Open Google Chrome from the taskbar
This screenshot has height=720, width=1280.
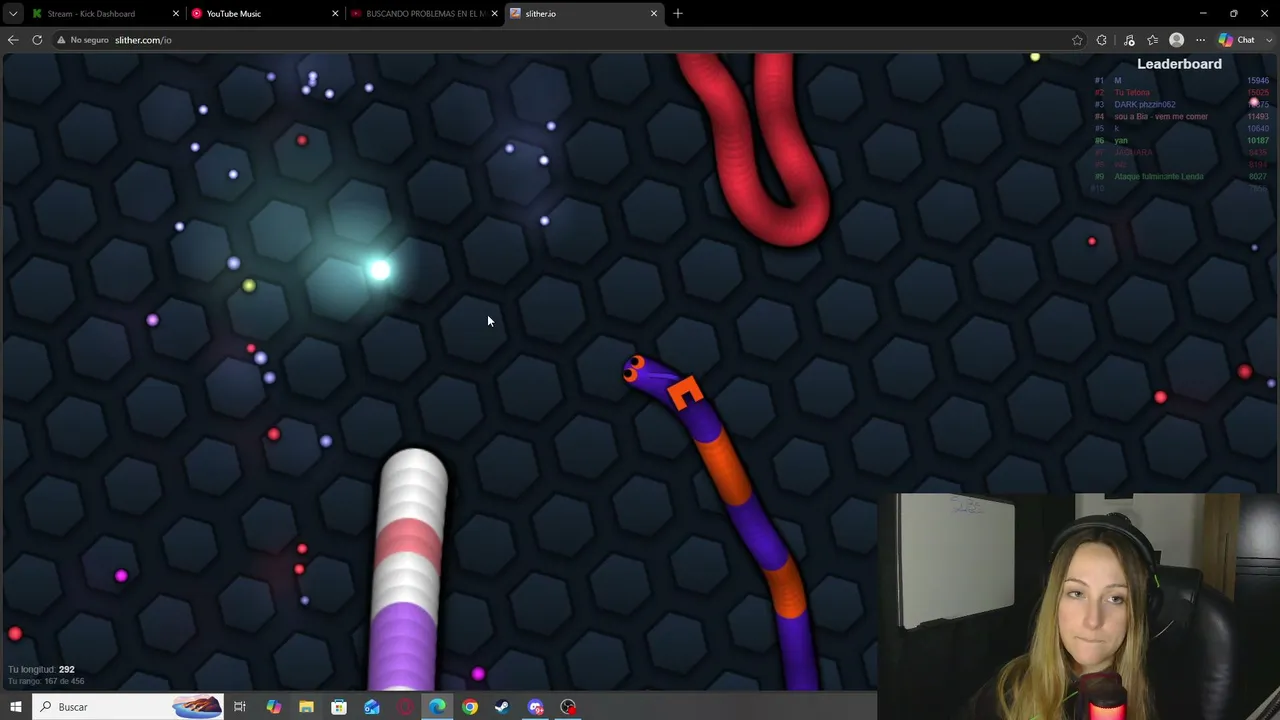tap(470, 707)
